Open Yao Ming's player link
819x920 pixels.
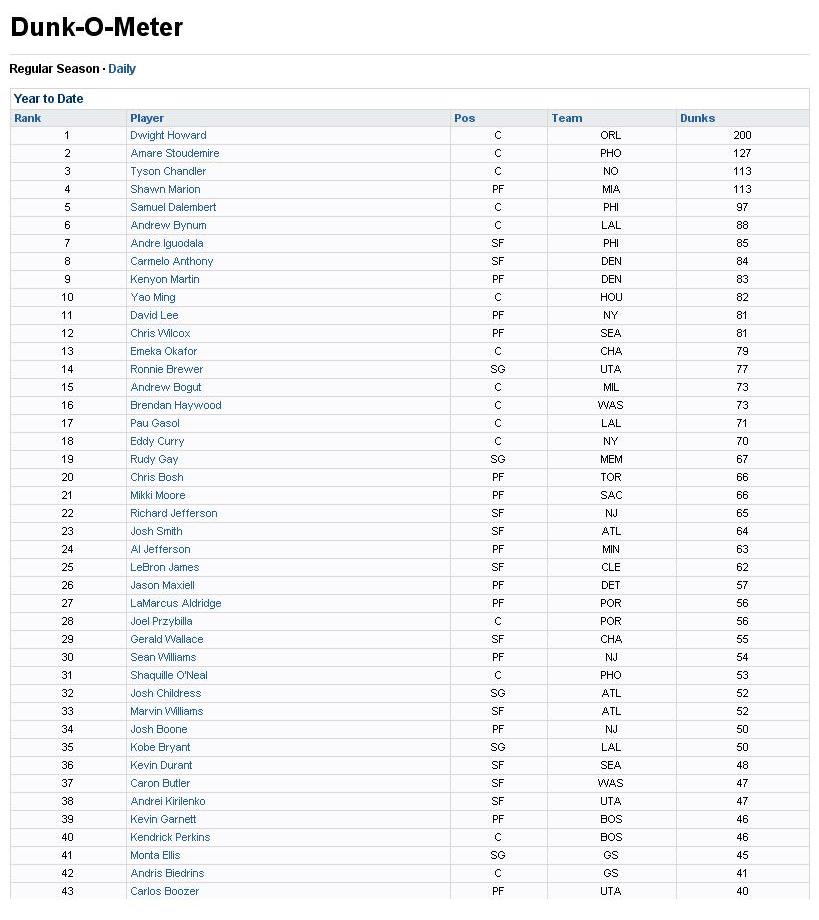coord(153,297)
